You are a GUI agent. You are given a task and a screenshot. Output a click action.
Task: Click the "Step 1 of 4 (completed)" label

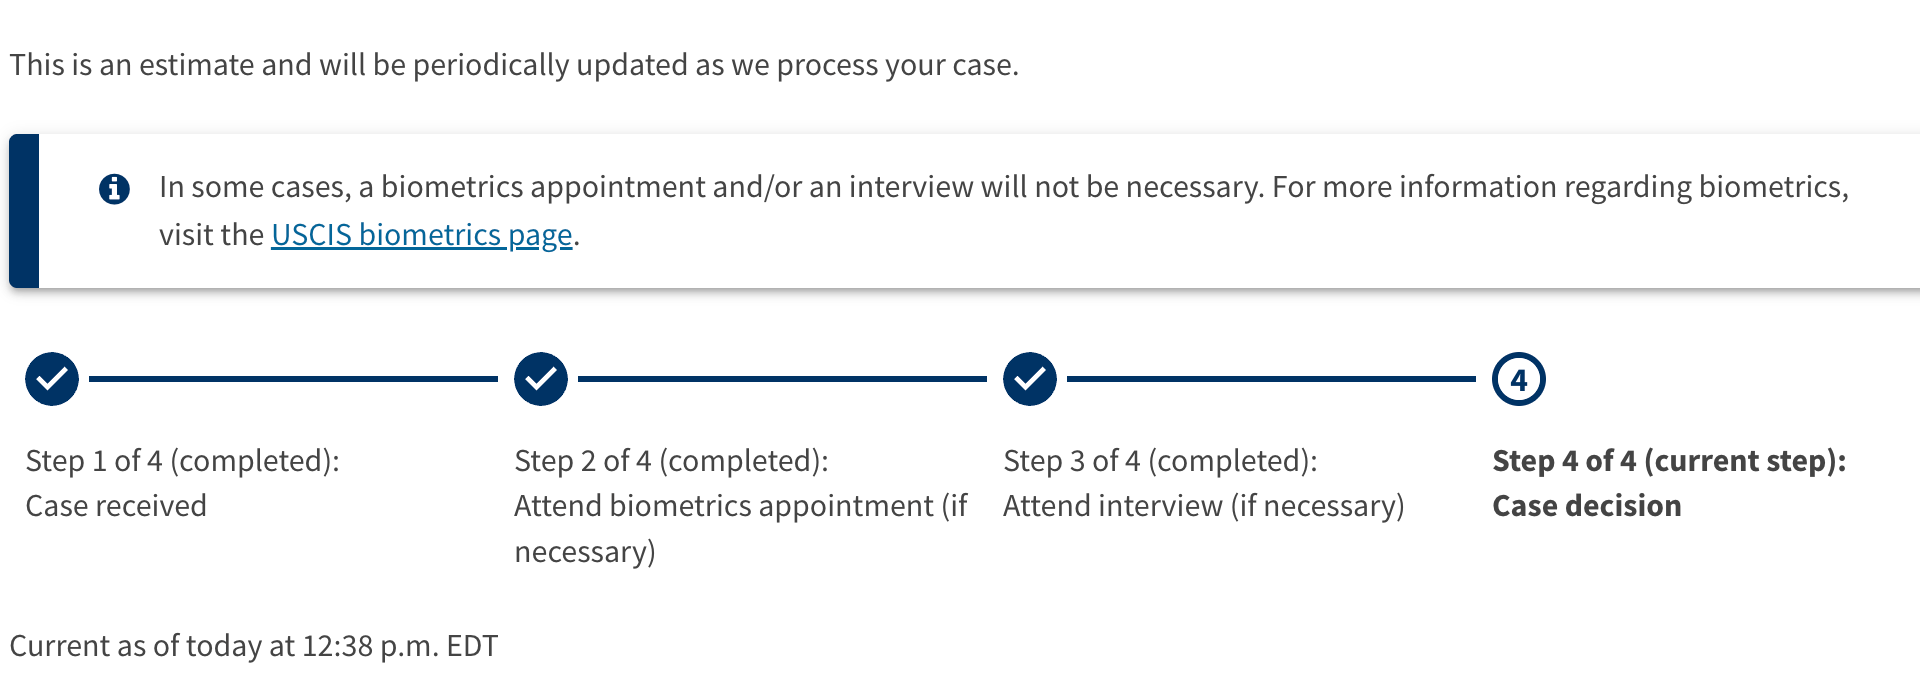coord(182,461)
